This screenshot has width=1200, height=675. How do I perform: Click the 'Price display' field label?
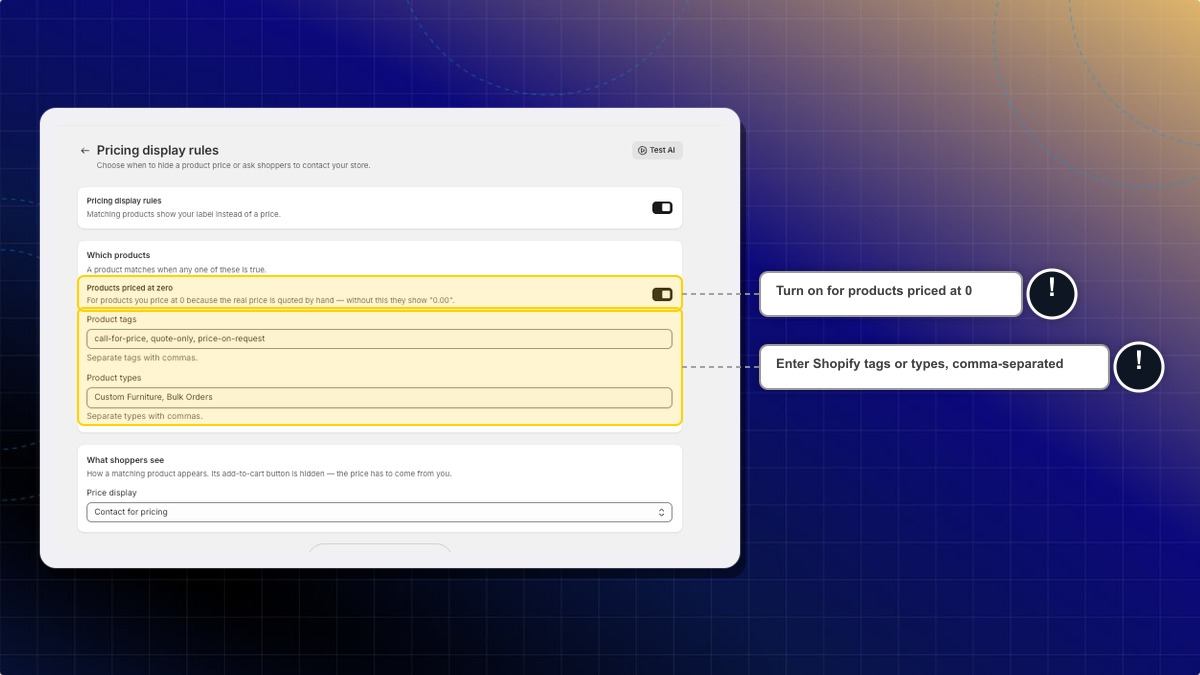click(112, 493)
